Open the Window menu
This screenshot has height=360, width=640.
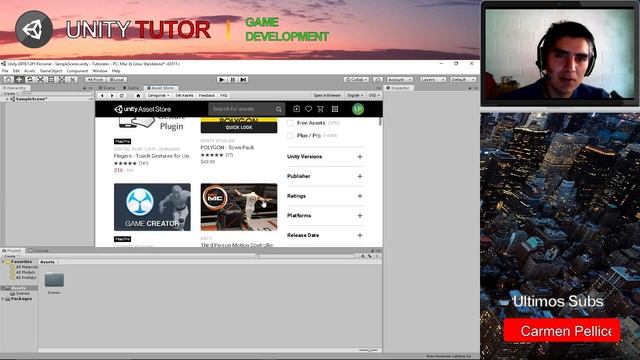tap(100, 71)
